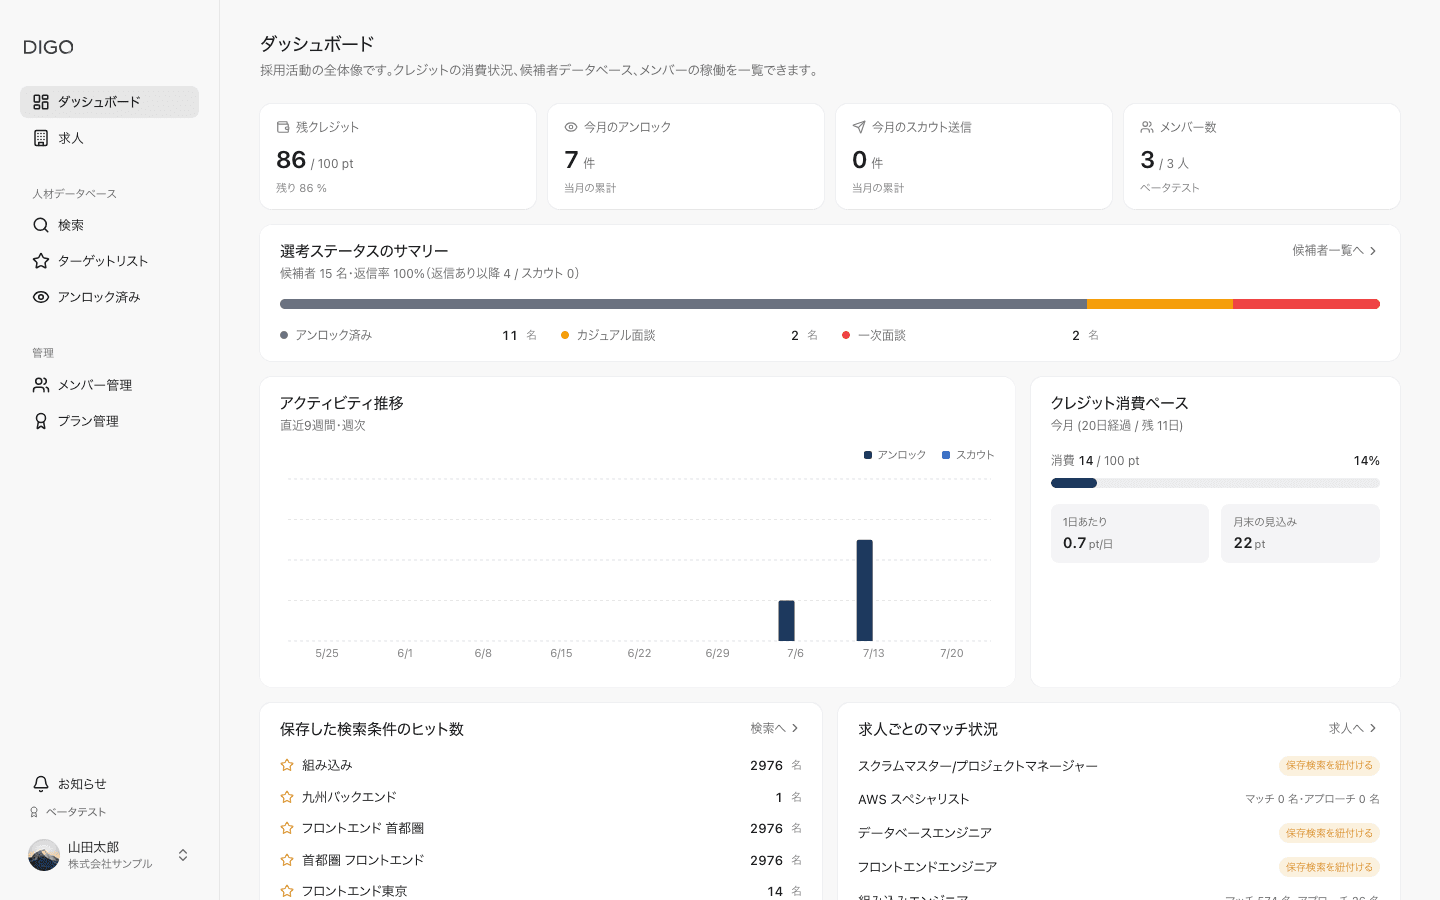Follow the 検索へ link

(x=775, y=728)
